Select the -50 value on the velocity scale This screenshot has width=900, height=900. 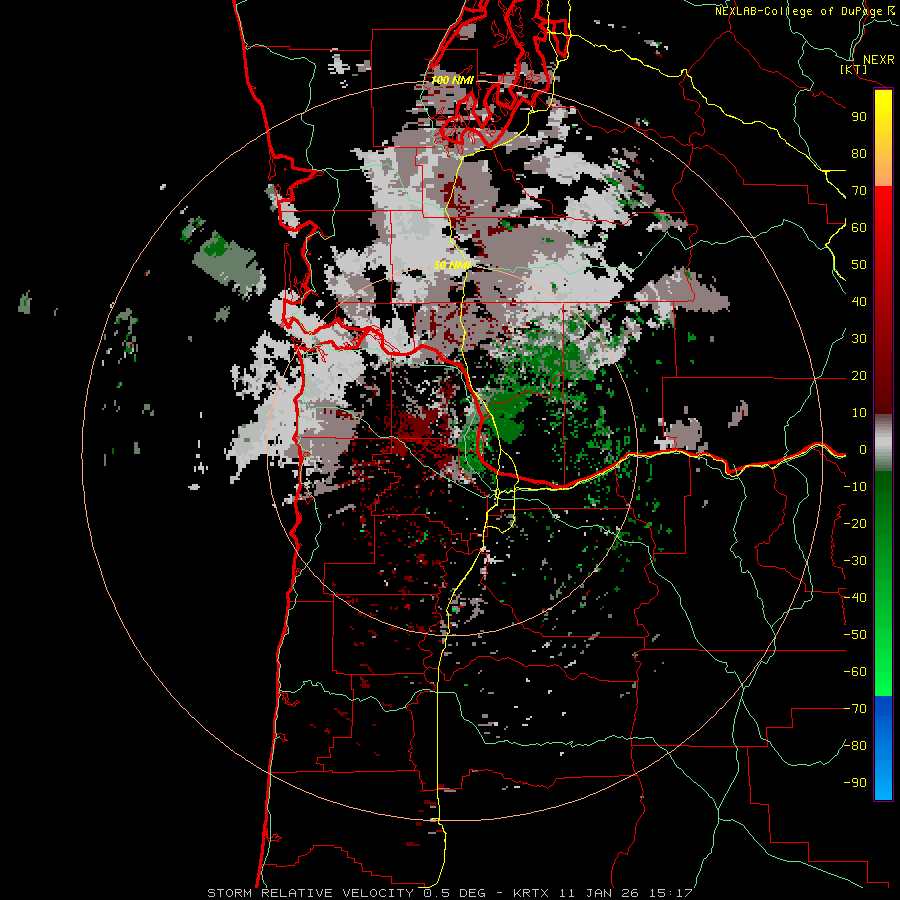tap(855, 635)
